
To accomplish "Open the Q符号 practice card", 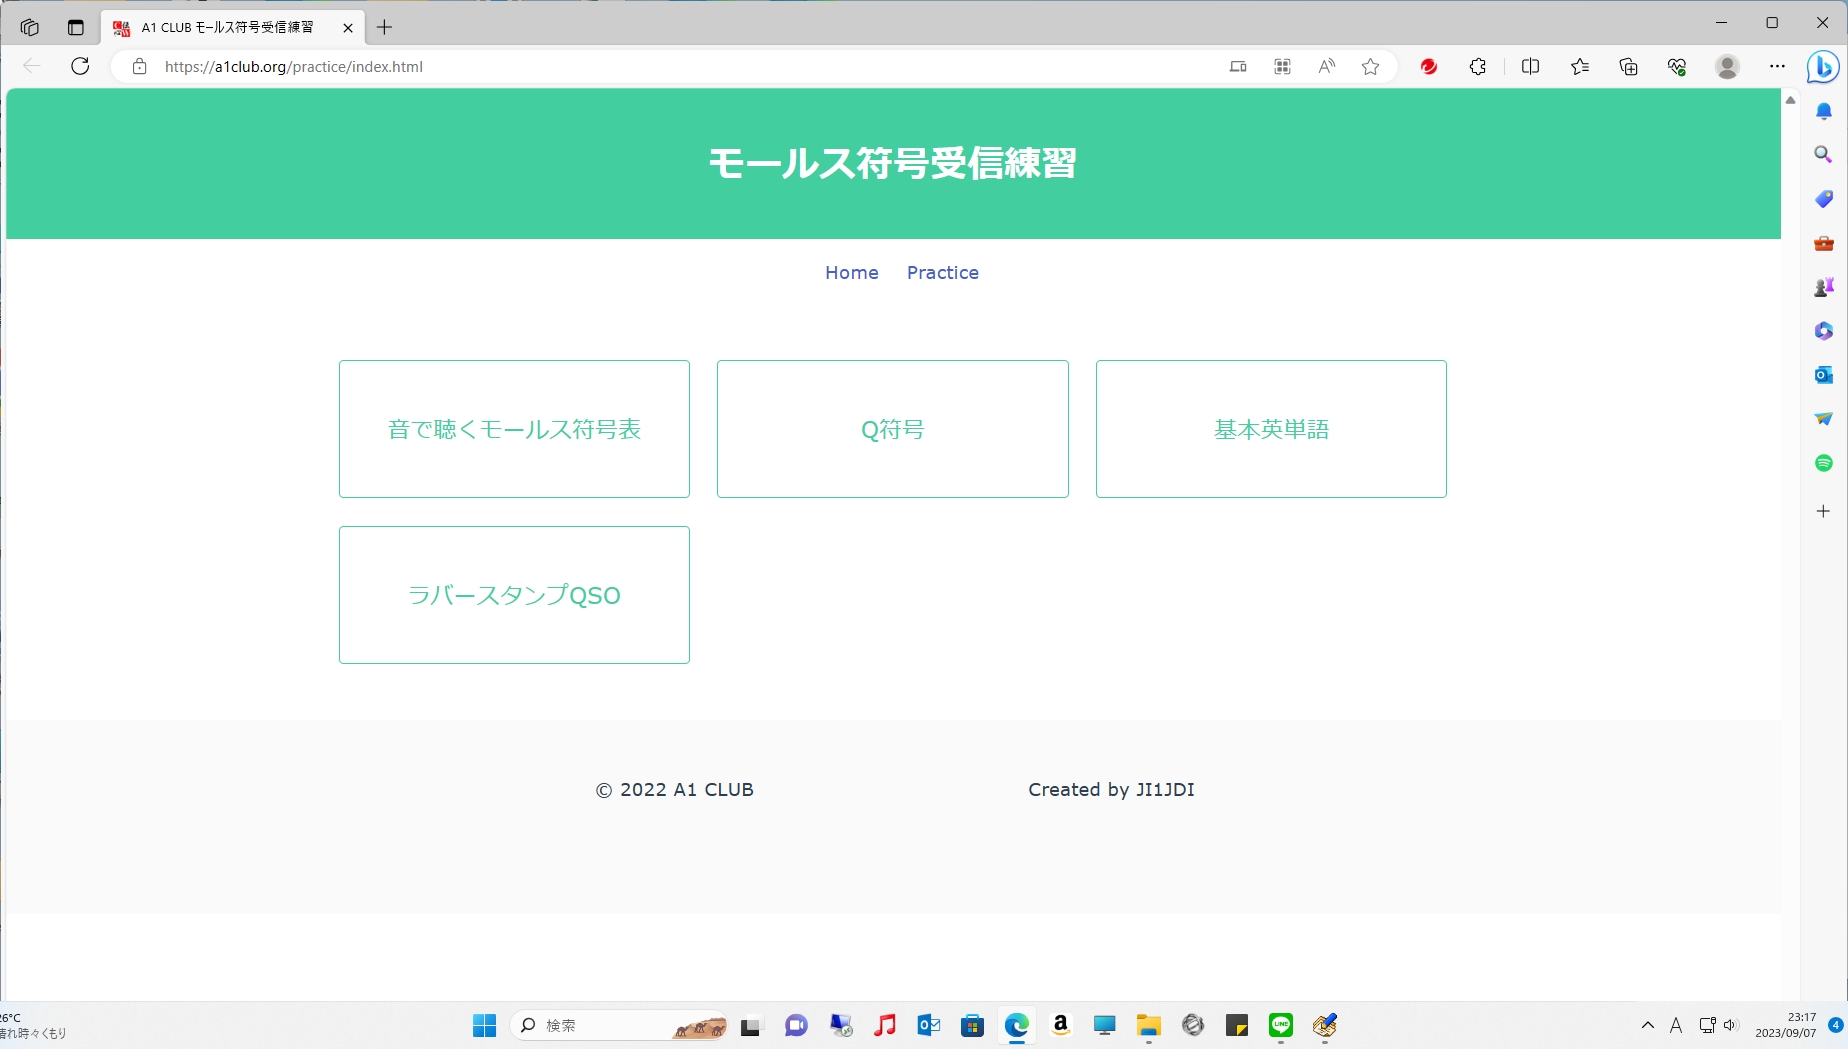I will (x=893, y=429).
